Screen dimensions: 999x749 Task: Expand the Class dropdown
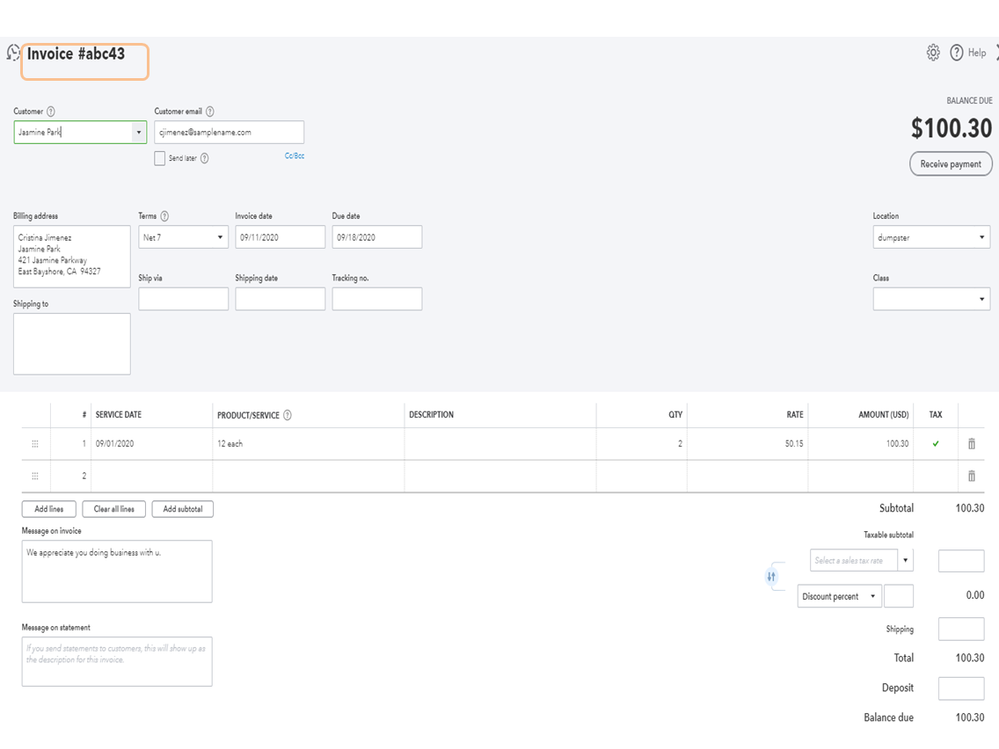982,299
